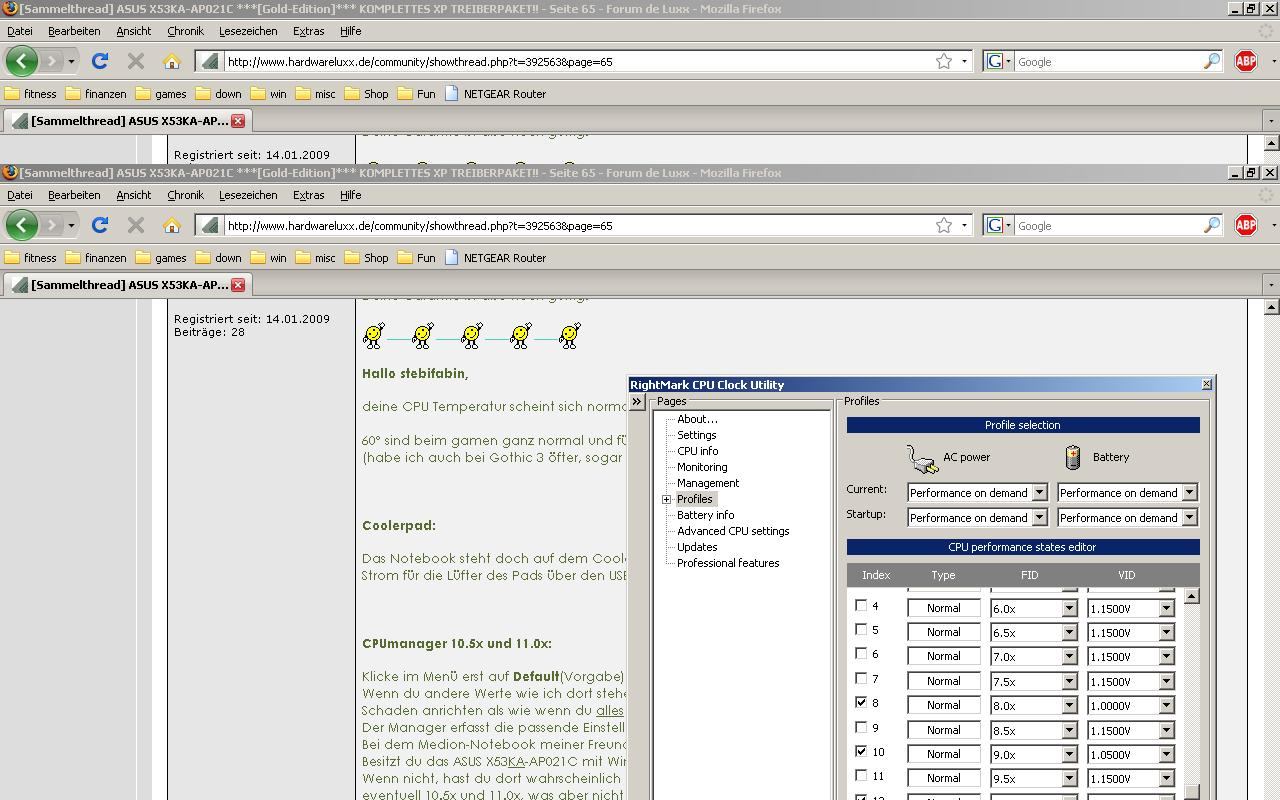The width and height of the screenshot is (1280, 800).
Task: Close the Sammelthread tab in front Firefox window
Action: click(x=238, y=285)
